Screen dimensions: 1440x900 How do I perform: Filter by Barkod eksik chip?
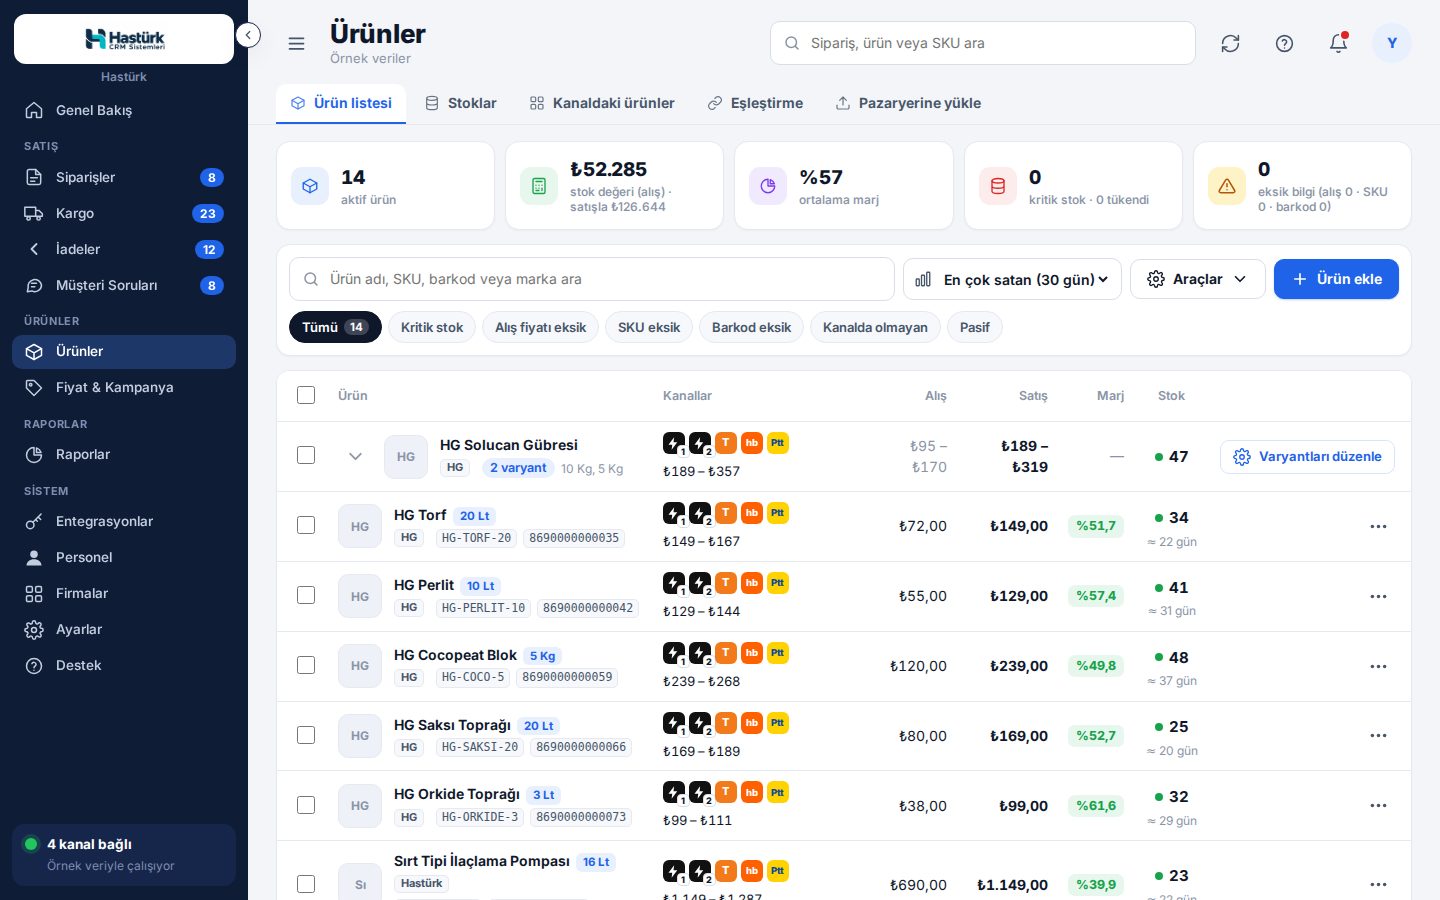(x=751, y=327)
